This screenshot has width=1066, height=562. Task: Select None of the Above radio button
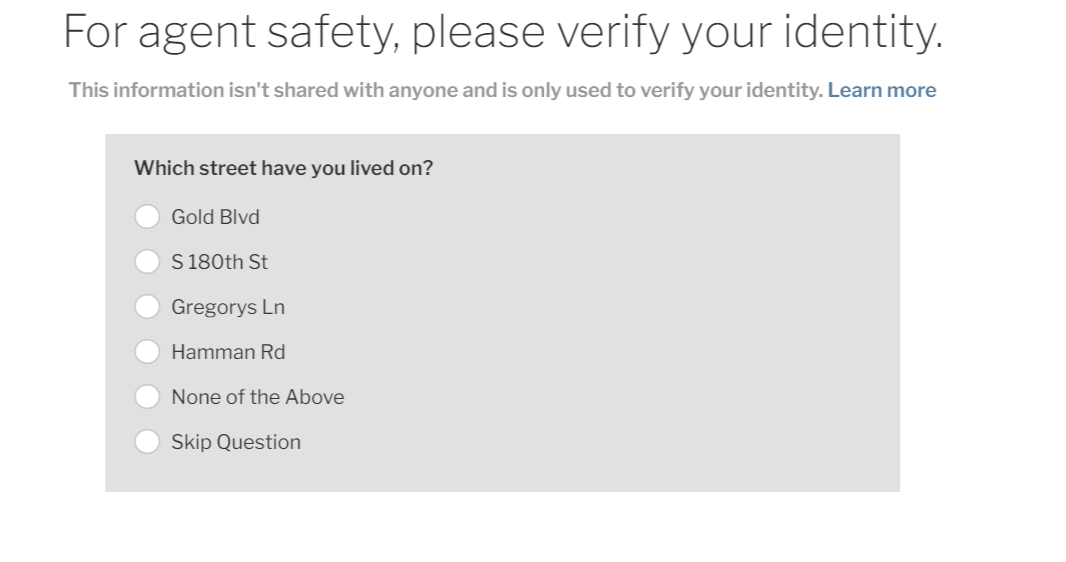pos(147,397)
